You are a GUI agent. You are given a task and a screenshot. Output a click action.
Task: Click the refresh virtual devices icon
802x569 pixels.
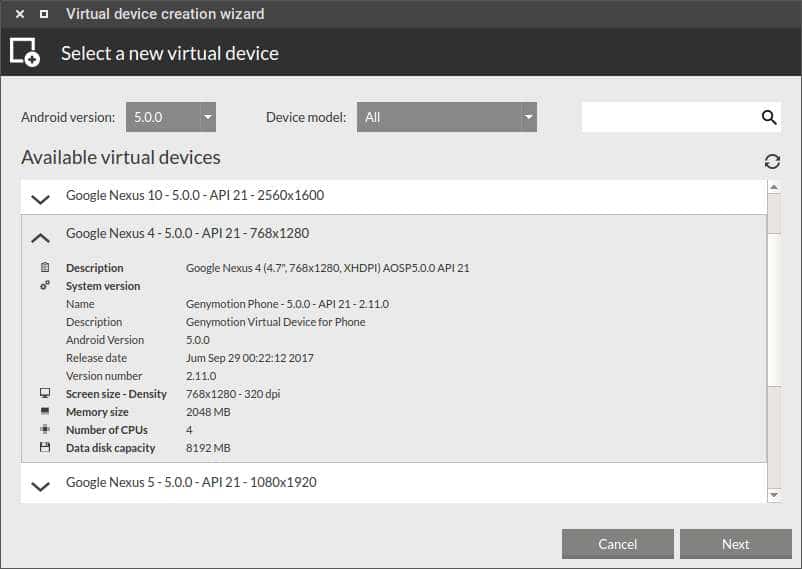coord(772,162)
